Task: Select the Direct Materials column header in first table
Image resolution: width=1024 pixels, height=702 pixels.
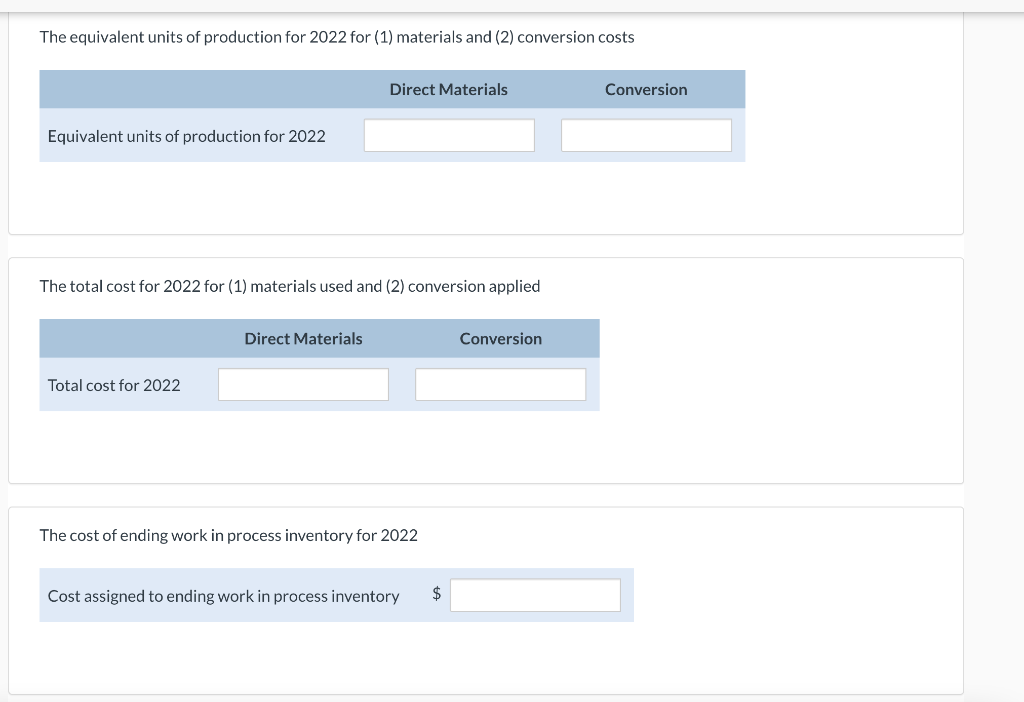Action: [x=448, y=89]
